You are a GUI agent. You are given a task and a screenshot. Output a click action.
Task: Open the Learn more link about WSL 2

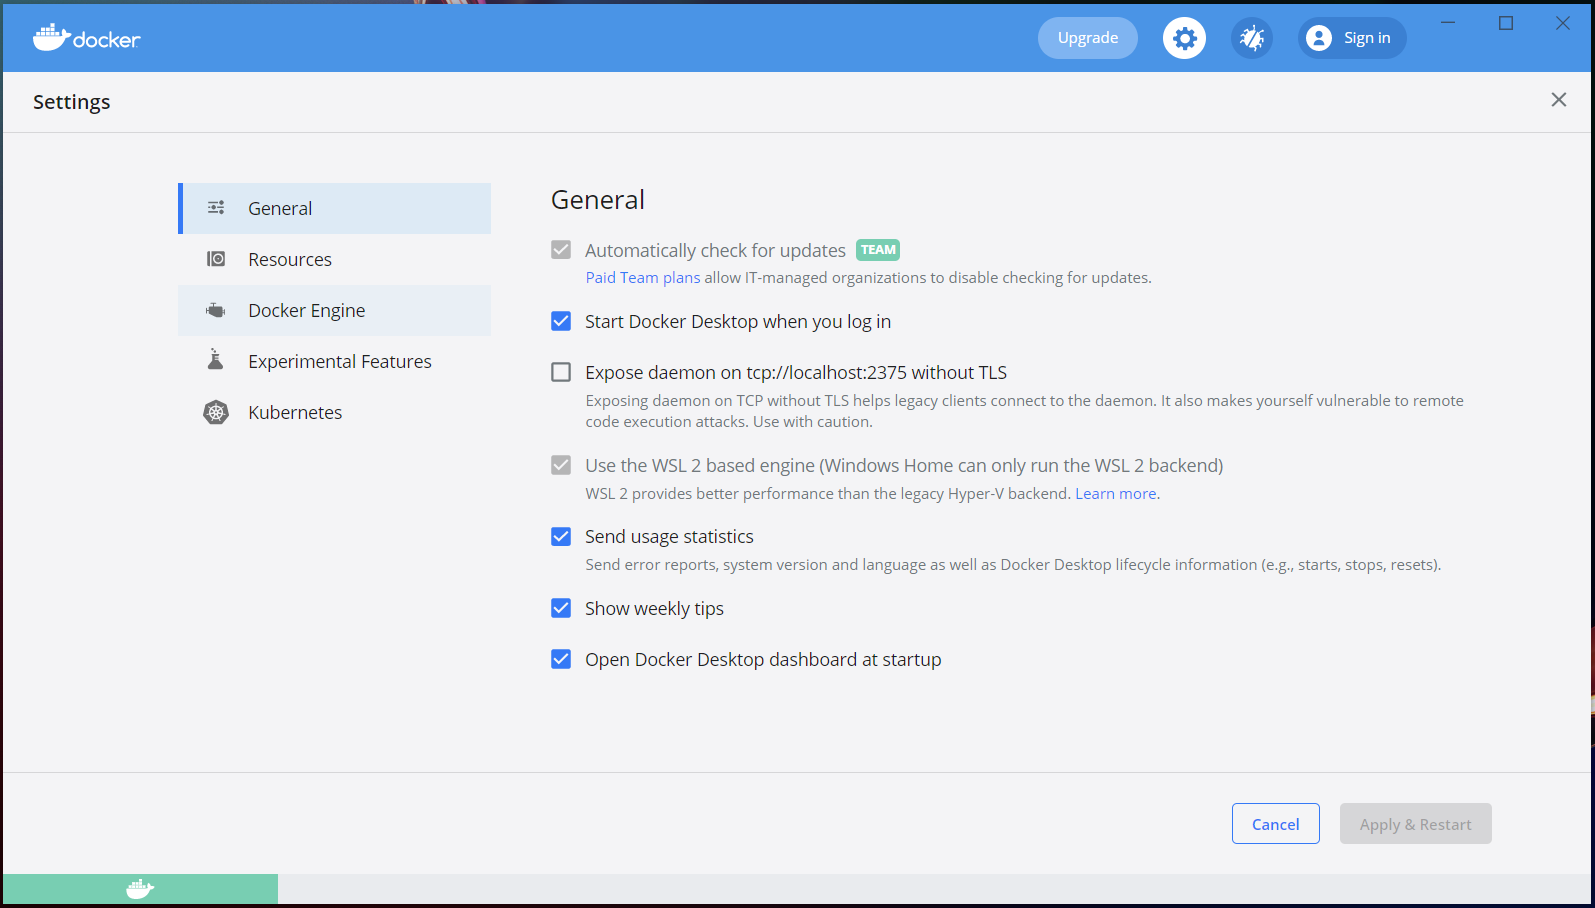pos(1116,494)
